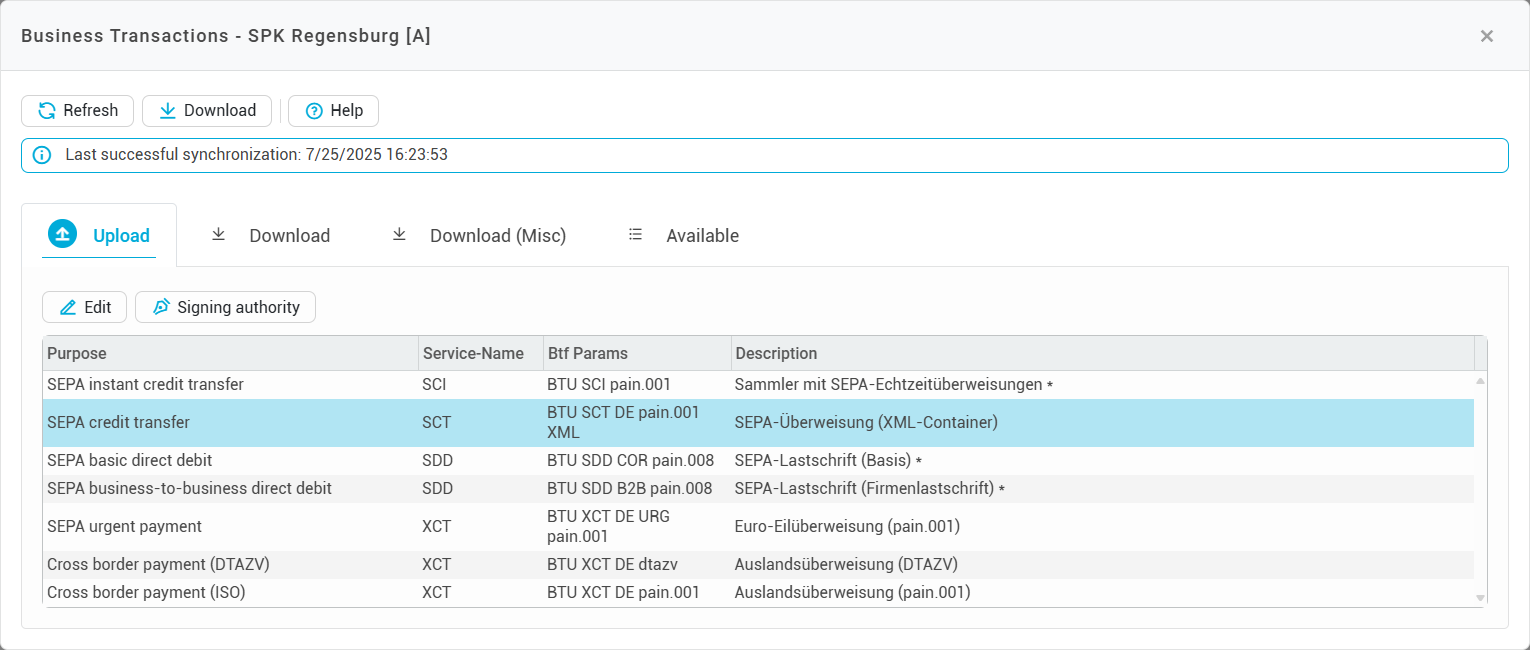
Task: Click the info icon beside synchronization message
Action: [x=41, y=155]
